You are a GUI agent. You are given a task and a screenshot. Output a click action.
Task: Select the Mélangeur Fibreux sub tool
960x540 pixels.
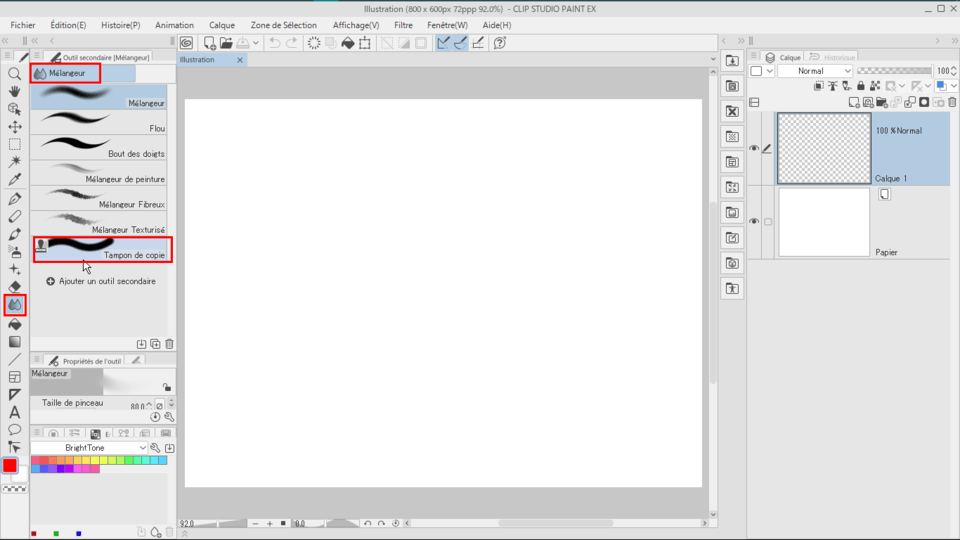(99, 198)
